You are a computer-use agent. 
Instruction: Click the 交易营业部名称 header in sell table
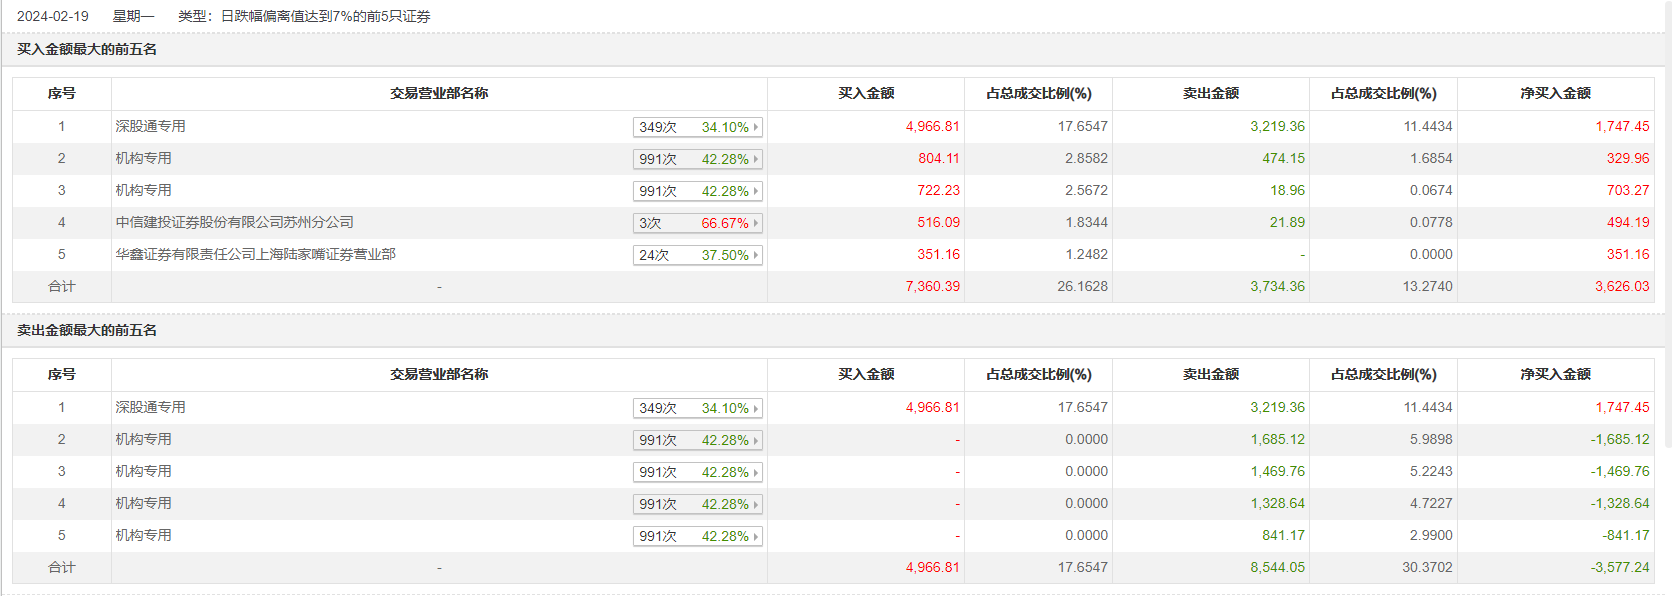coord(439,374)
